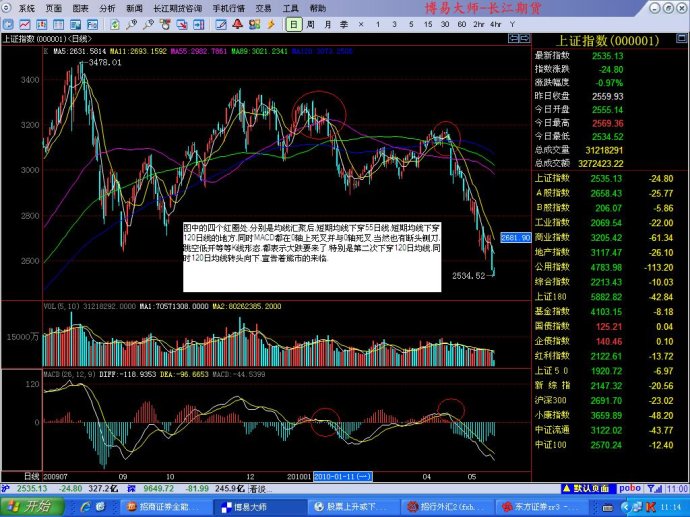Open the line trend chart toolbar icon
This screenshot has width=690, height=517.
click(25, 24)
